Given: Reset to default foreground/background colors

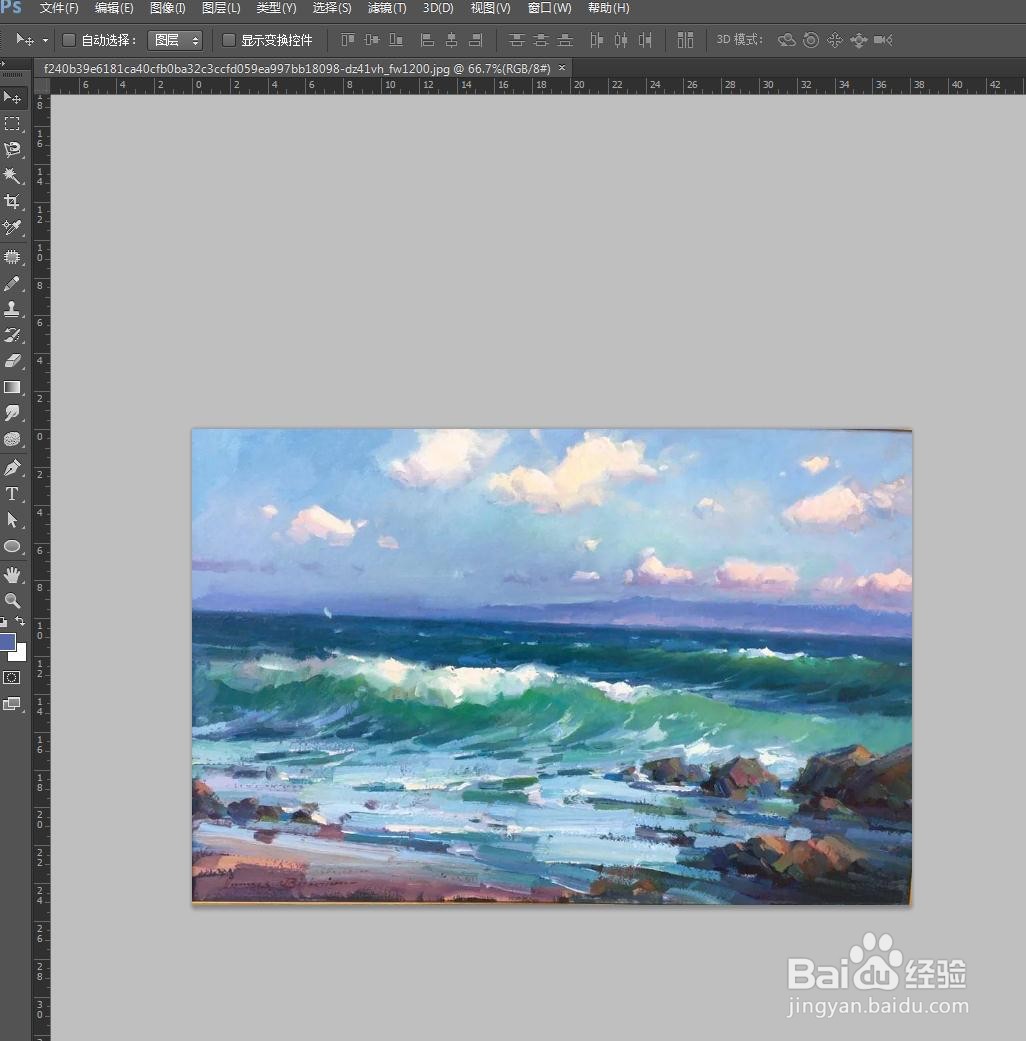Looking at the screenshot, I should 3,622.
